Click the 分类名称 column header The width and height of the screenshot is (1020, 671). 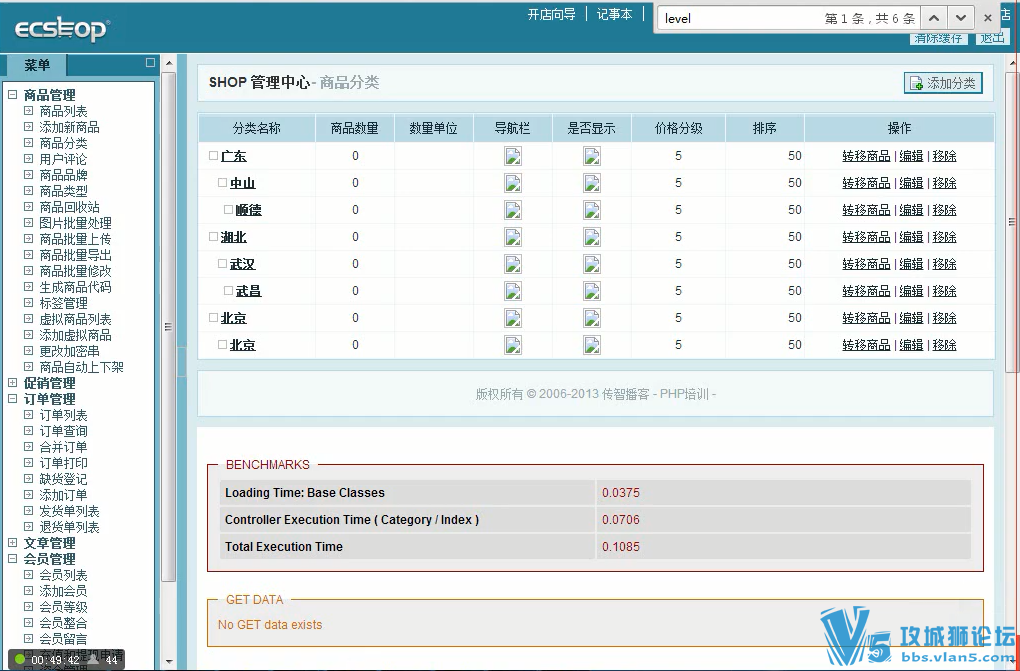[256, 128]
